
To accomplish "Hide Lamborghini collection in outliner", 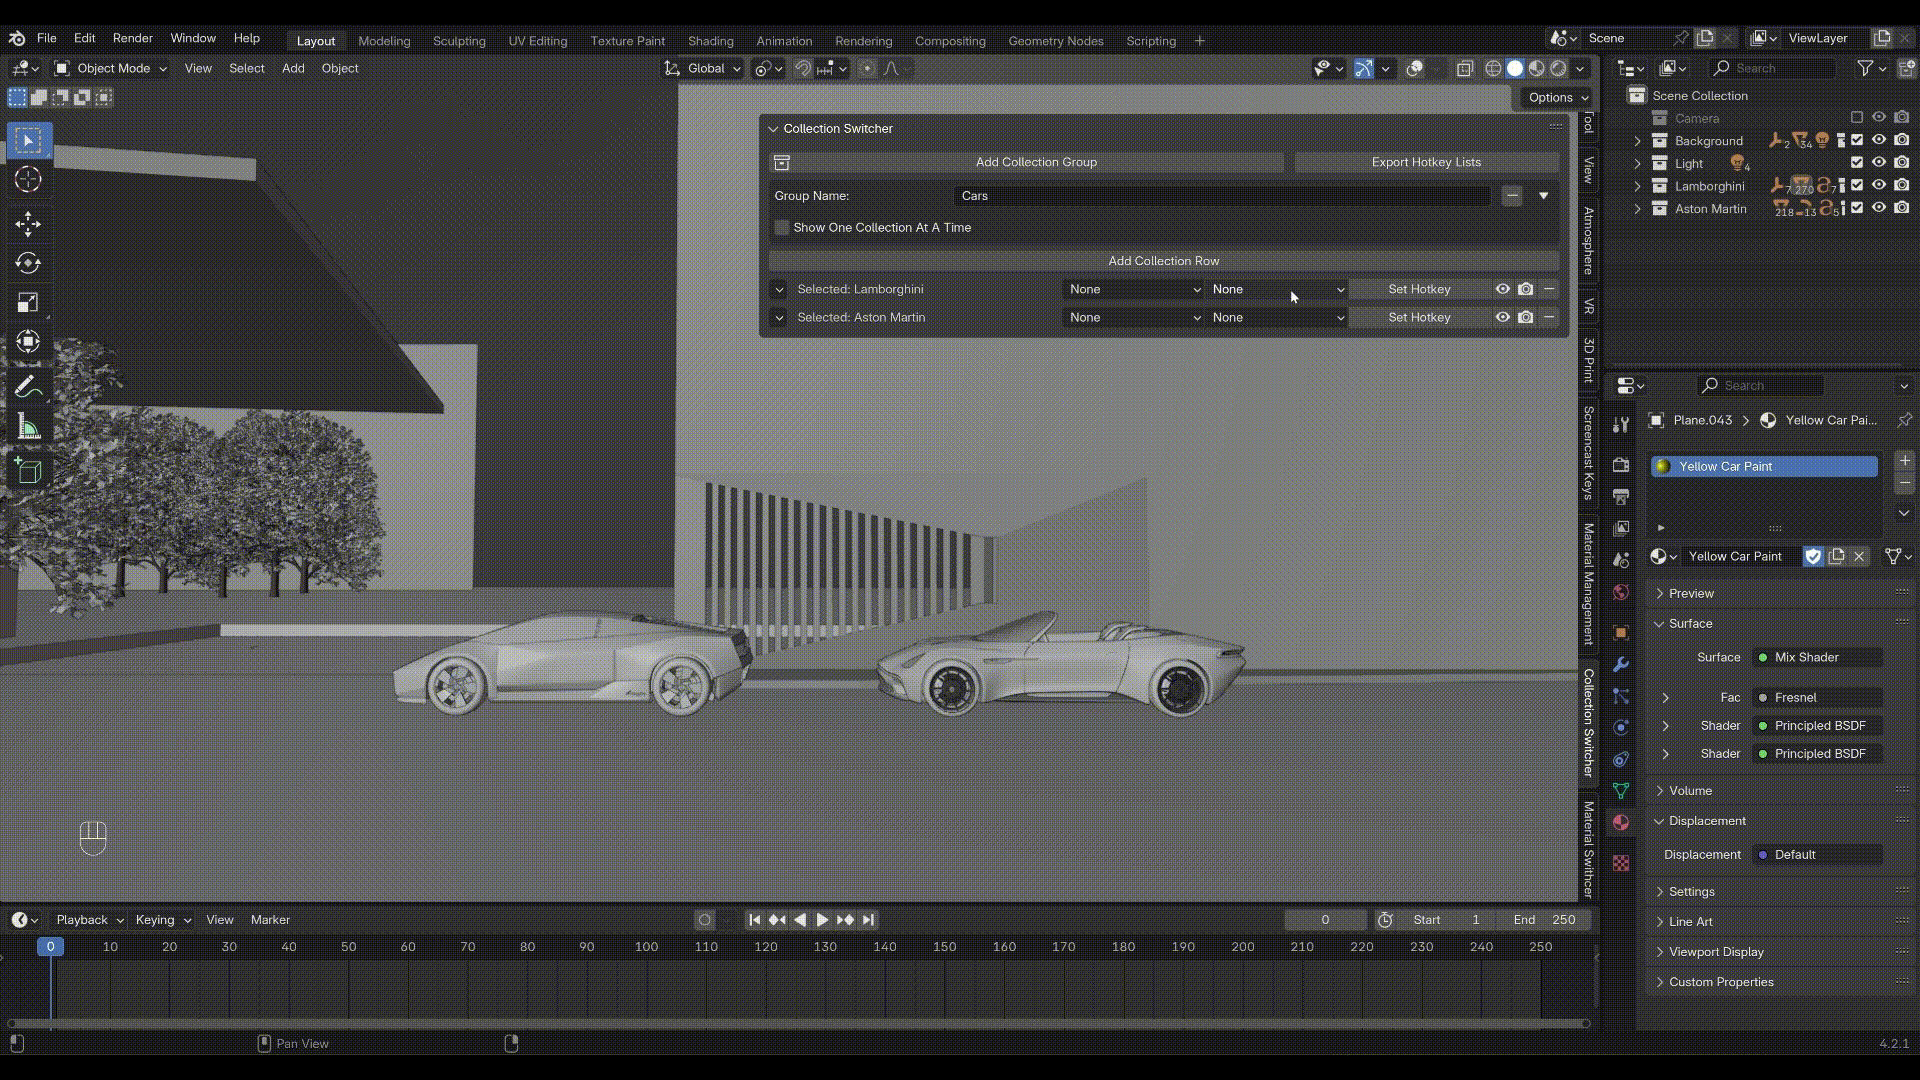I will [x=1879, y=186].
